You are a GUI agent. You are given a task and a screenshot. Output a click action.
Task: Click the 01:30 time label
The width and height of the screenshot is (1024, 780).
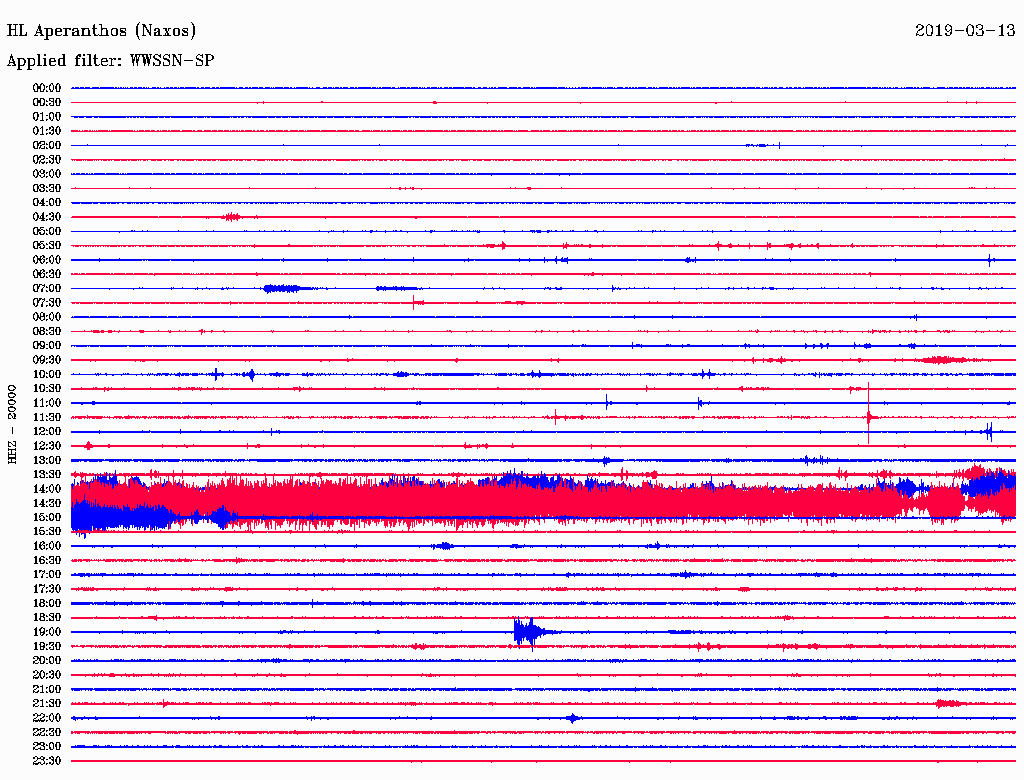[x=47, y=131]
